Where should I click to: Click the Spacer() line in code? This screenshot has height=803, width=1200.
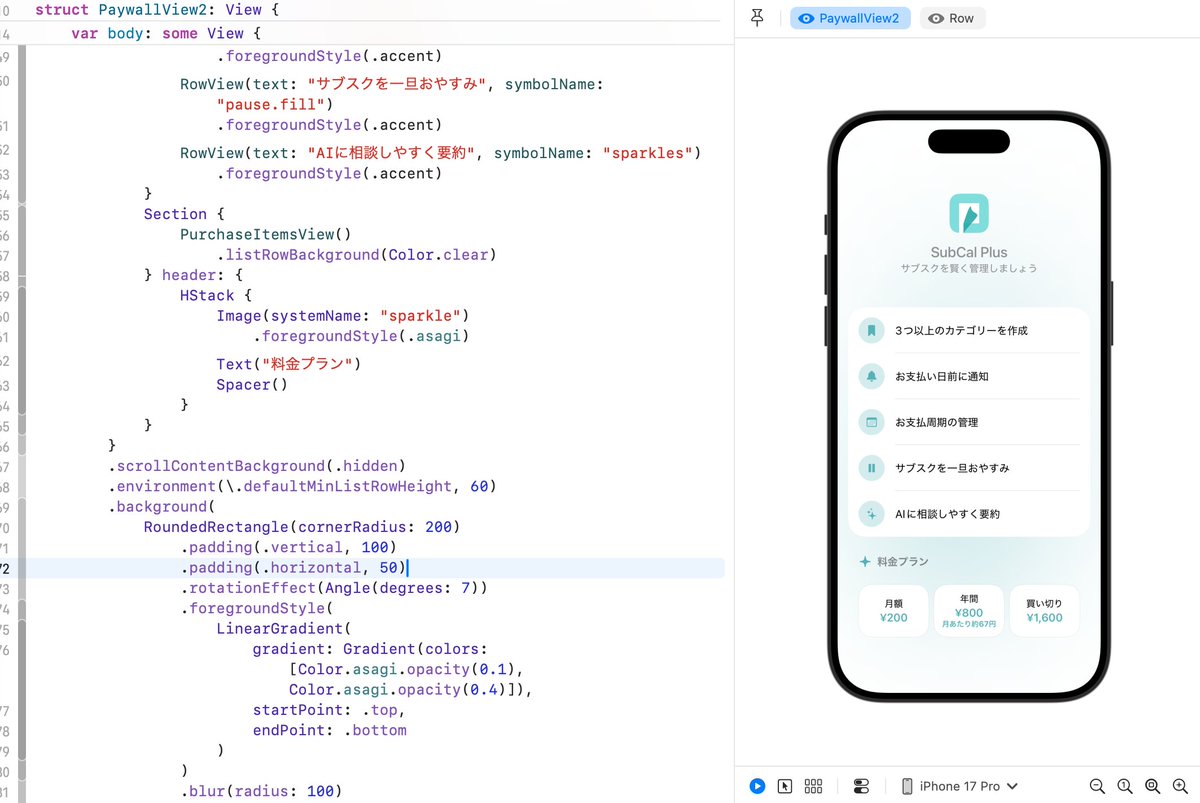[252, 384]
